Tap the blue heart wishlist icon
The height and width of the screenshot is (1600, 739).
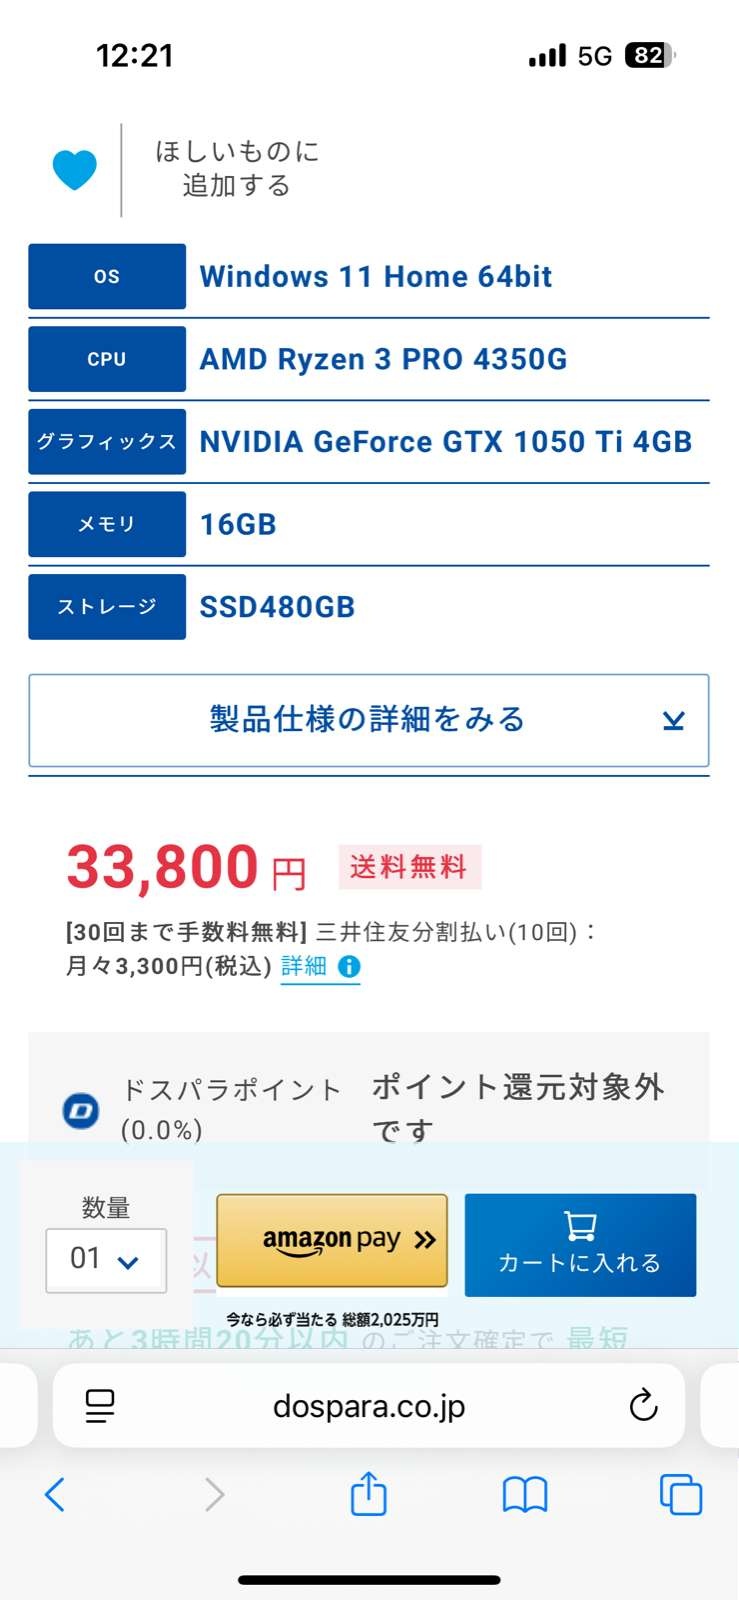click(x=75, y=169)
